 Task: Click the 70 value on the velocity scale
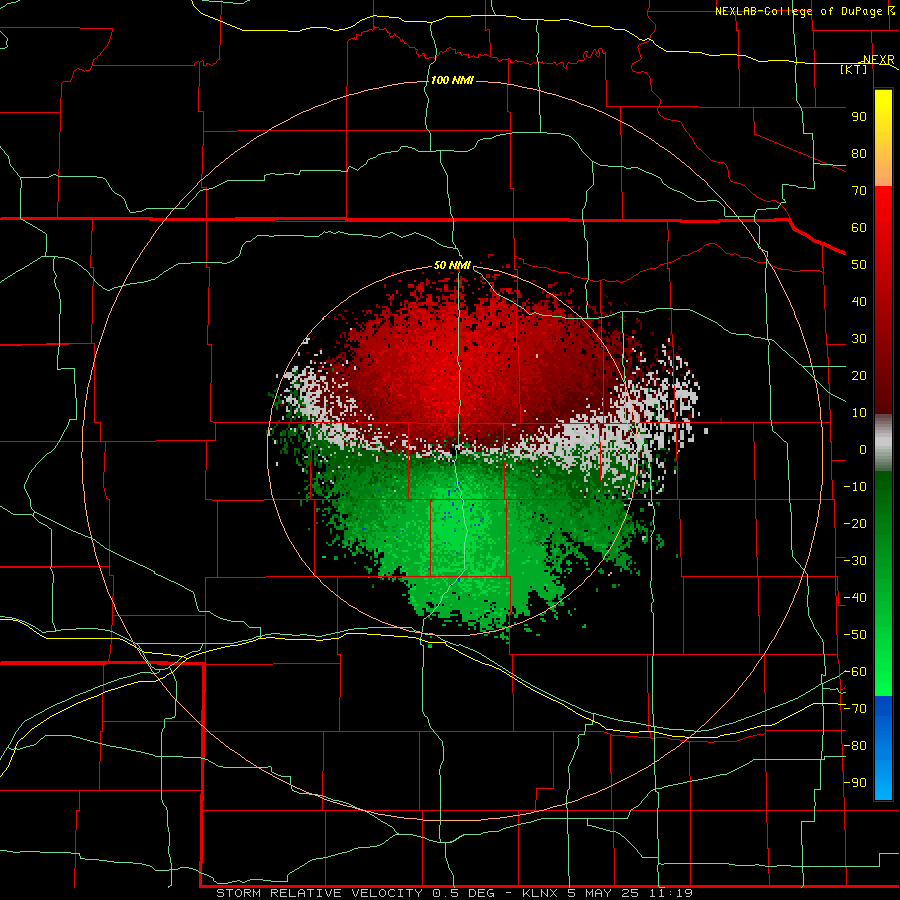click(x=859, y=191)
